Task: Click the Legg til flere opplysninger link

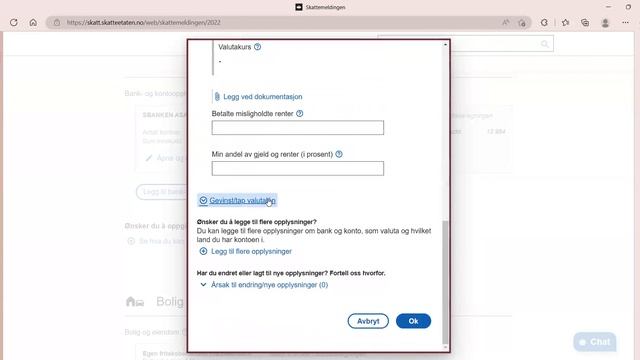Action: point(251,251)
